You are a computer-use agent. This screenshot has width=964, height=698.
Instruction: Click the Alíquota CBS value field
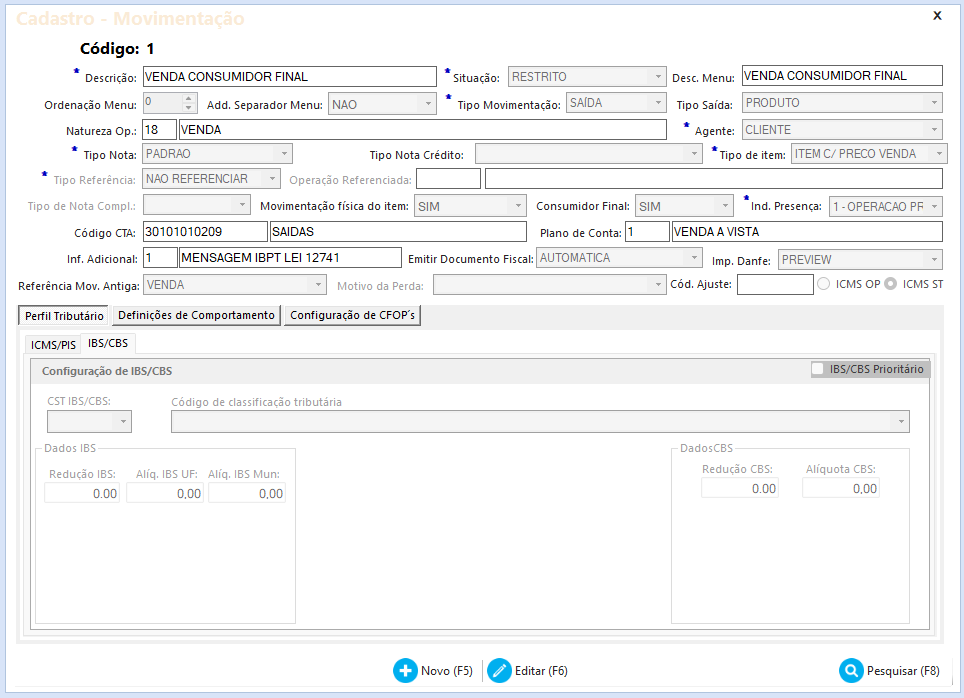pos(841,488)
